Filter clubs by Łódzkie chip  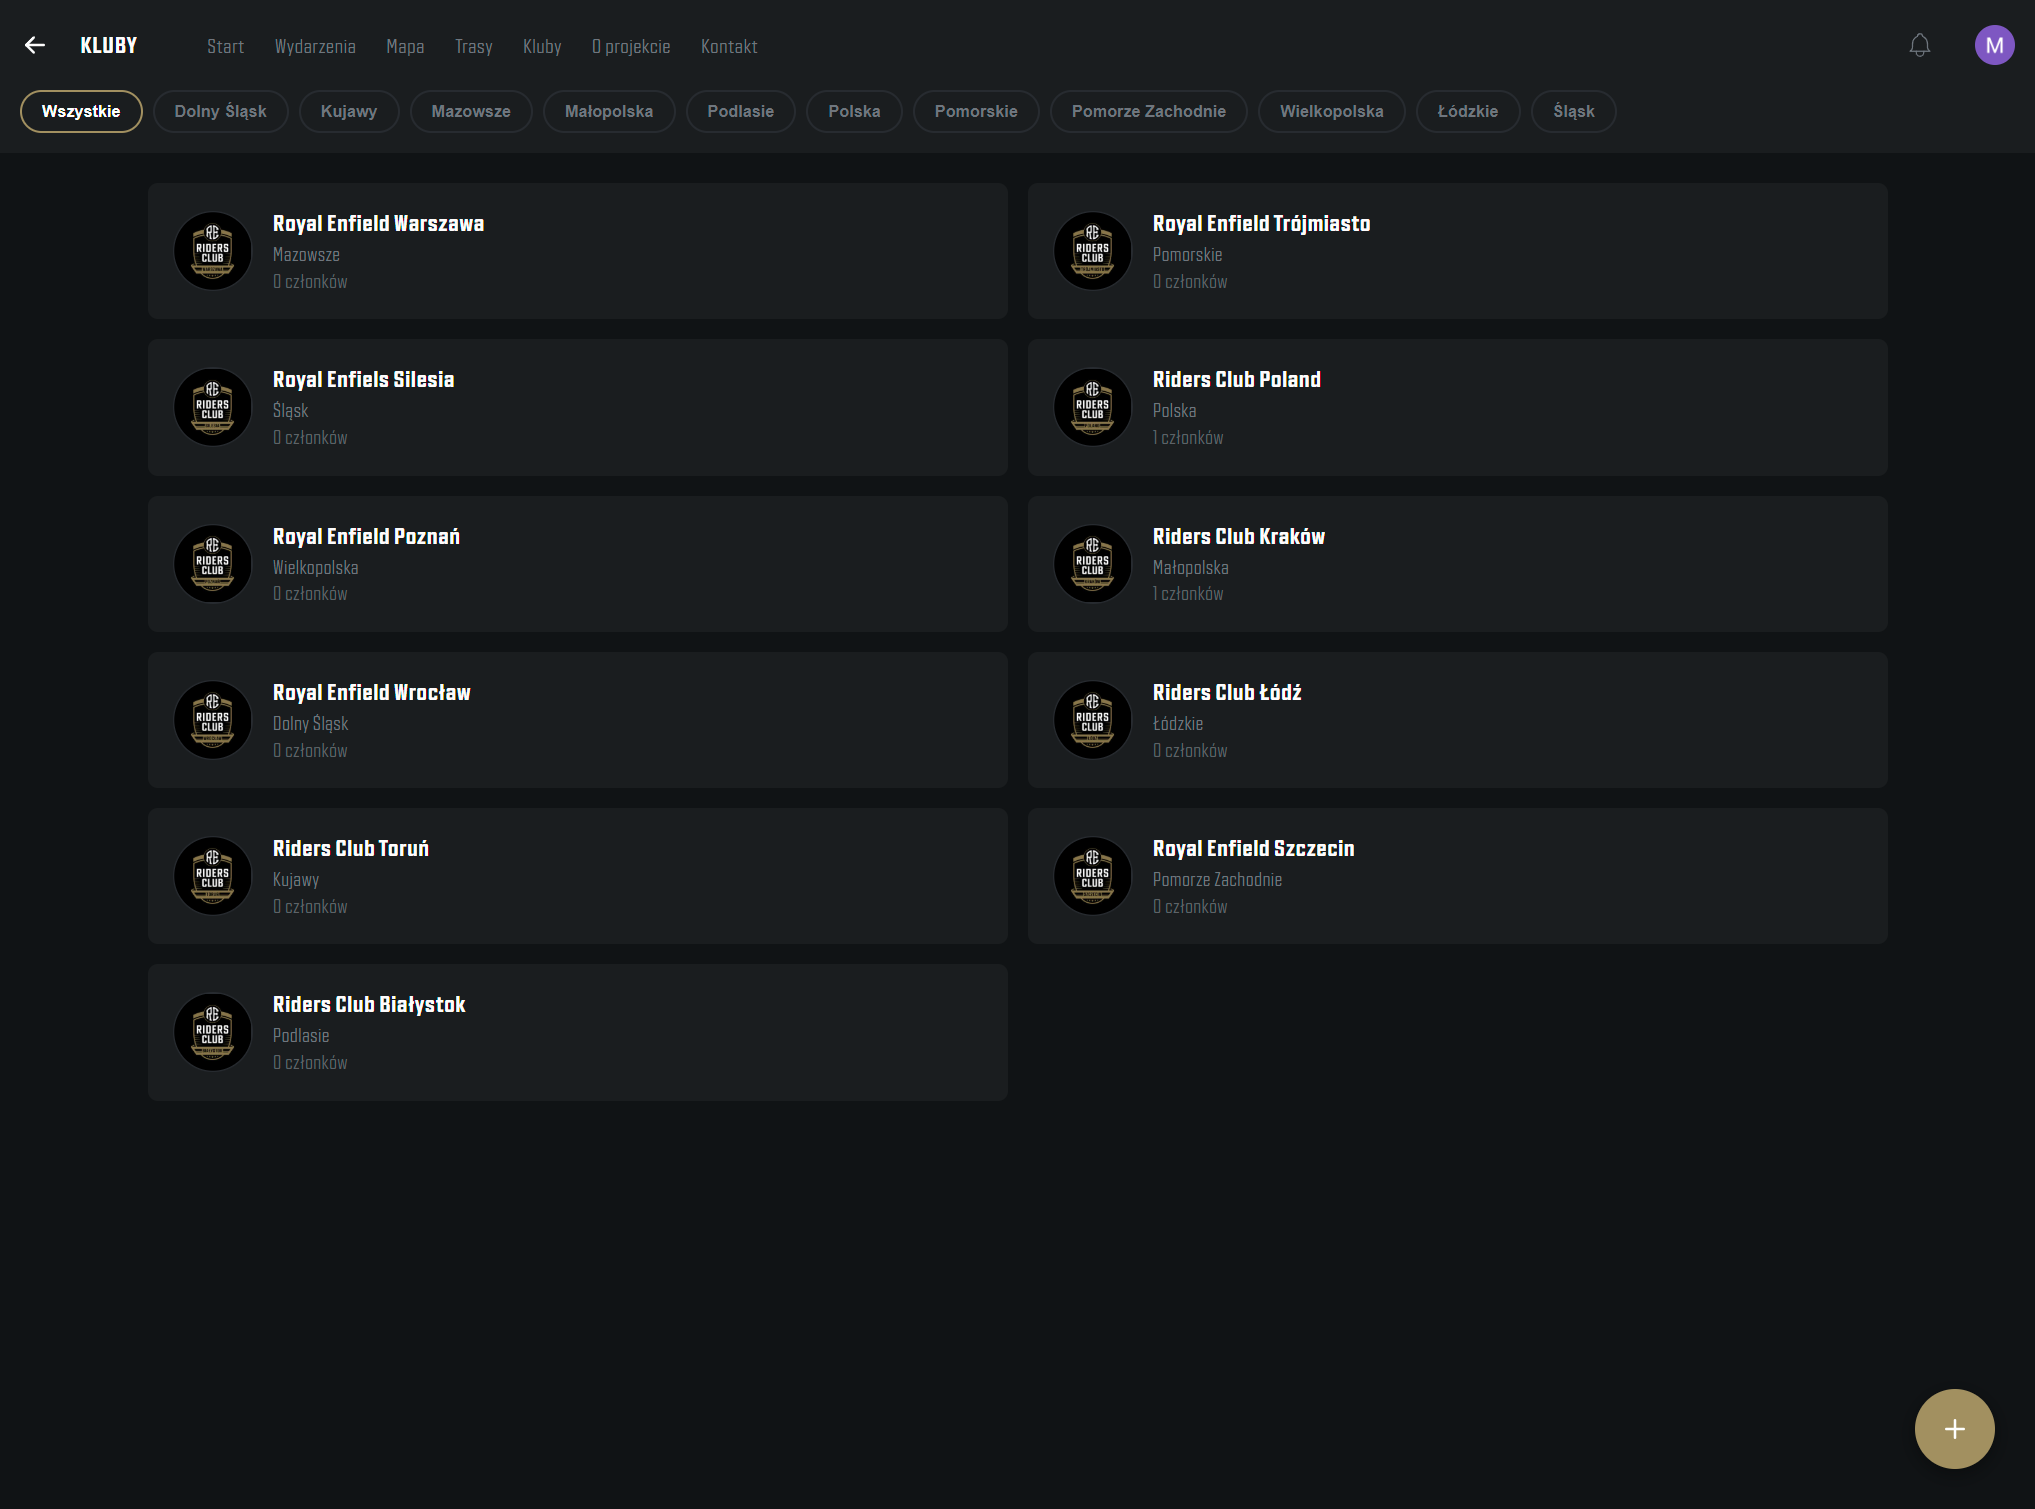pyautogui.click(x=1468, y=111)
